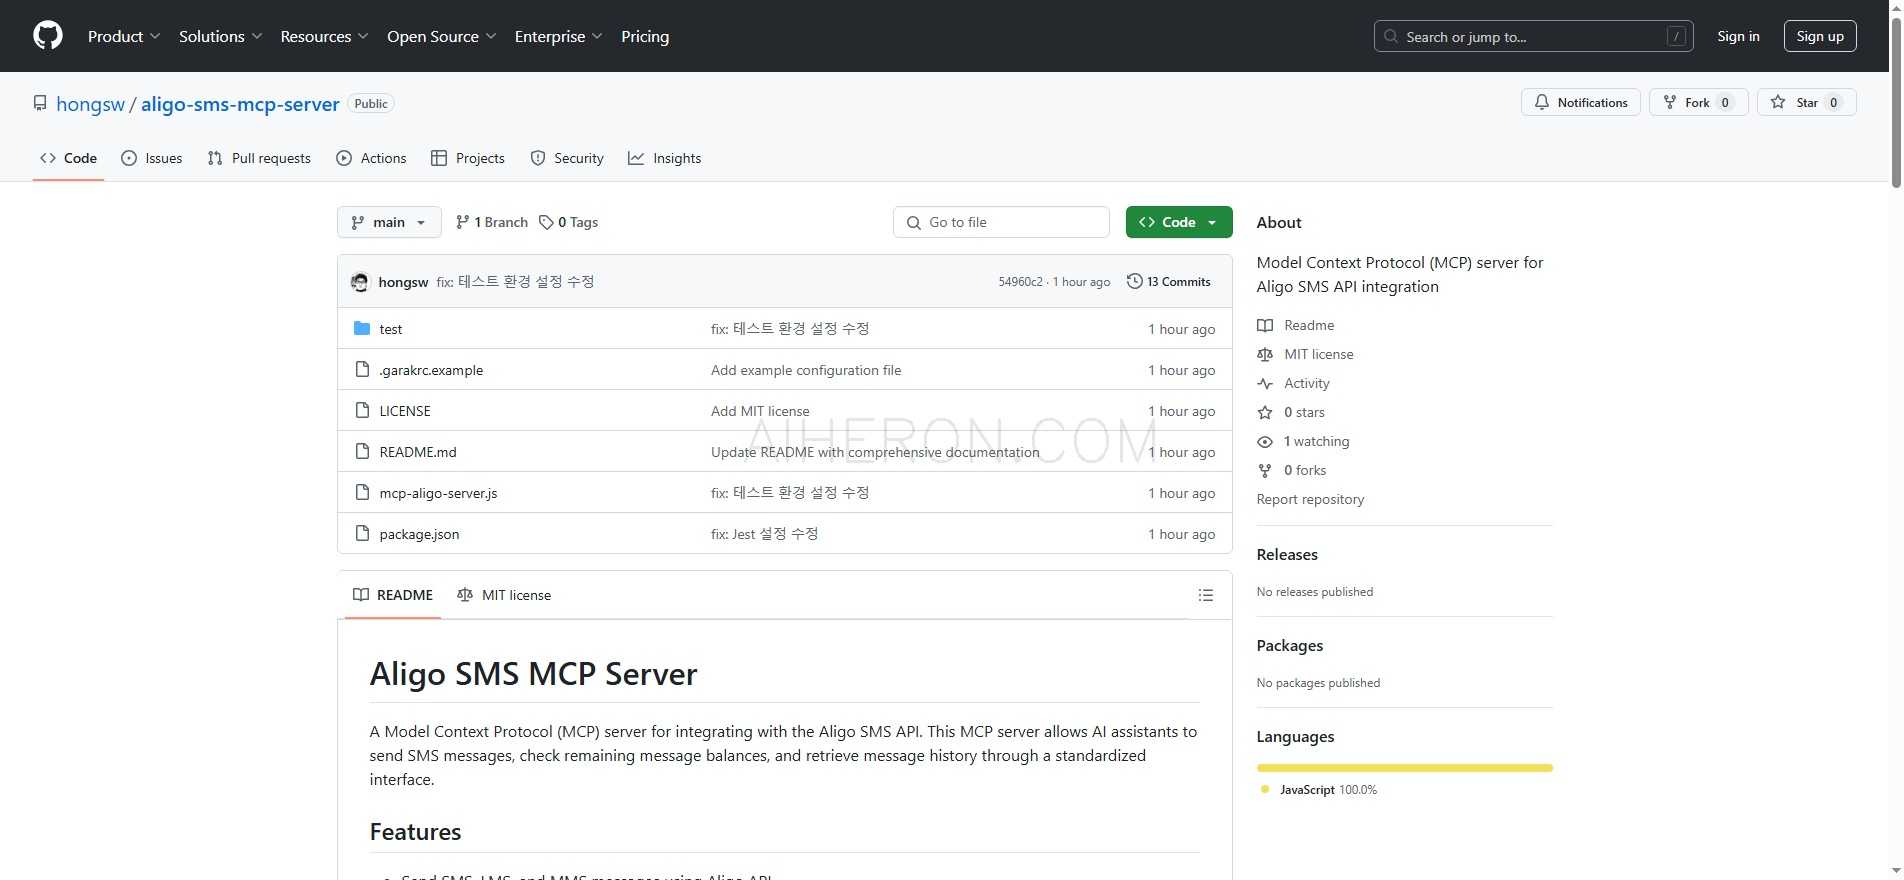Click the commits history clock icon
Viewport: 1904px width, 880px height.
pos(1134,281)
